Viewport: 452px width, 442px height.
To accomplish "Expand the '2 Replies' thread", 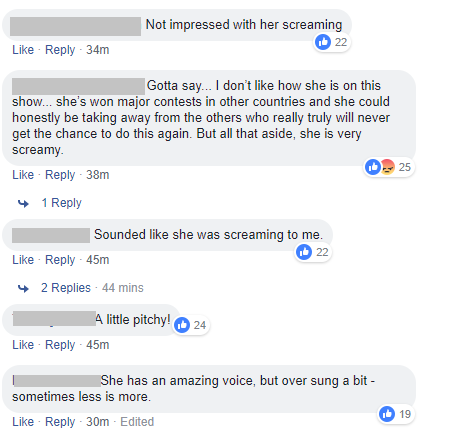I will tap(66, 288).
